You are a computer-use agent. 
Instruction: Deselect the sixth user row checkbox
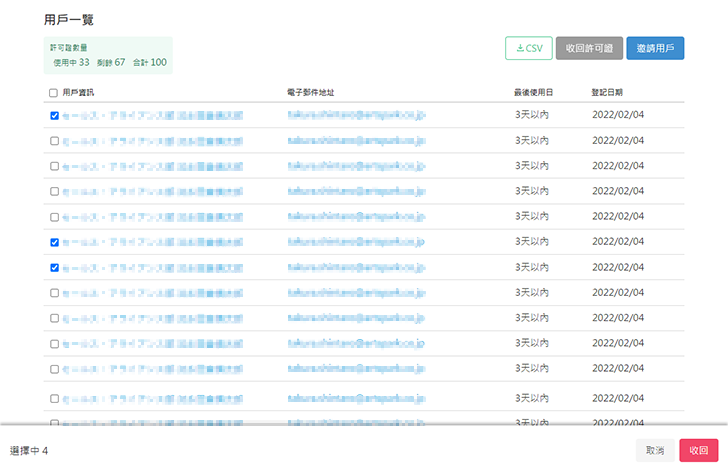click(54, 243)
